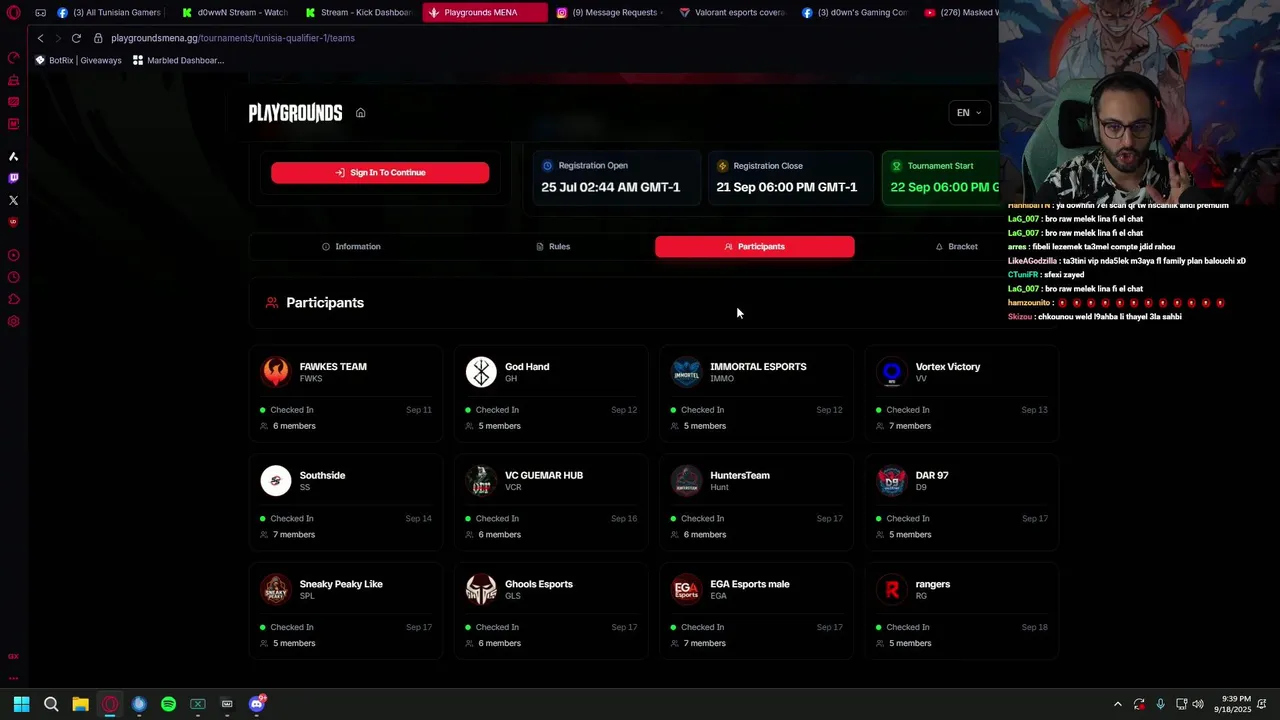Open BotRix Giveaways bookmark

point(78,60)
